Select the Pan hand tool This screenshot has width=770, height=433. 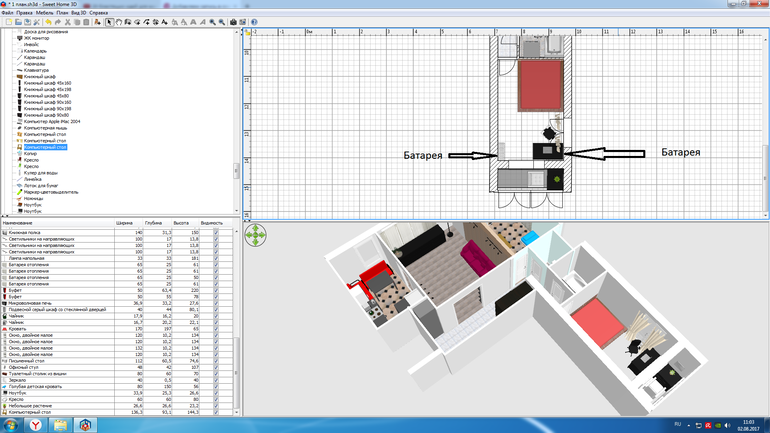point(120,21)
